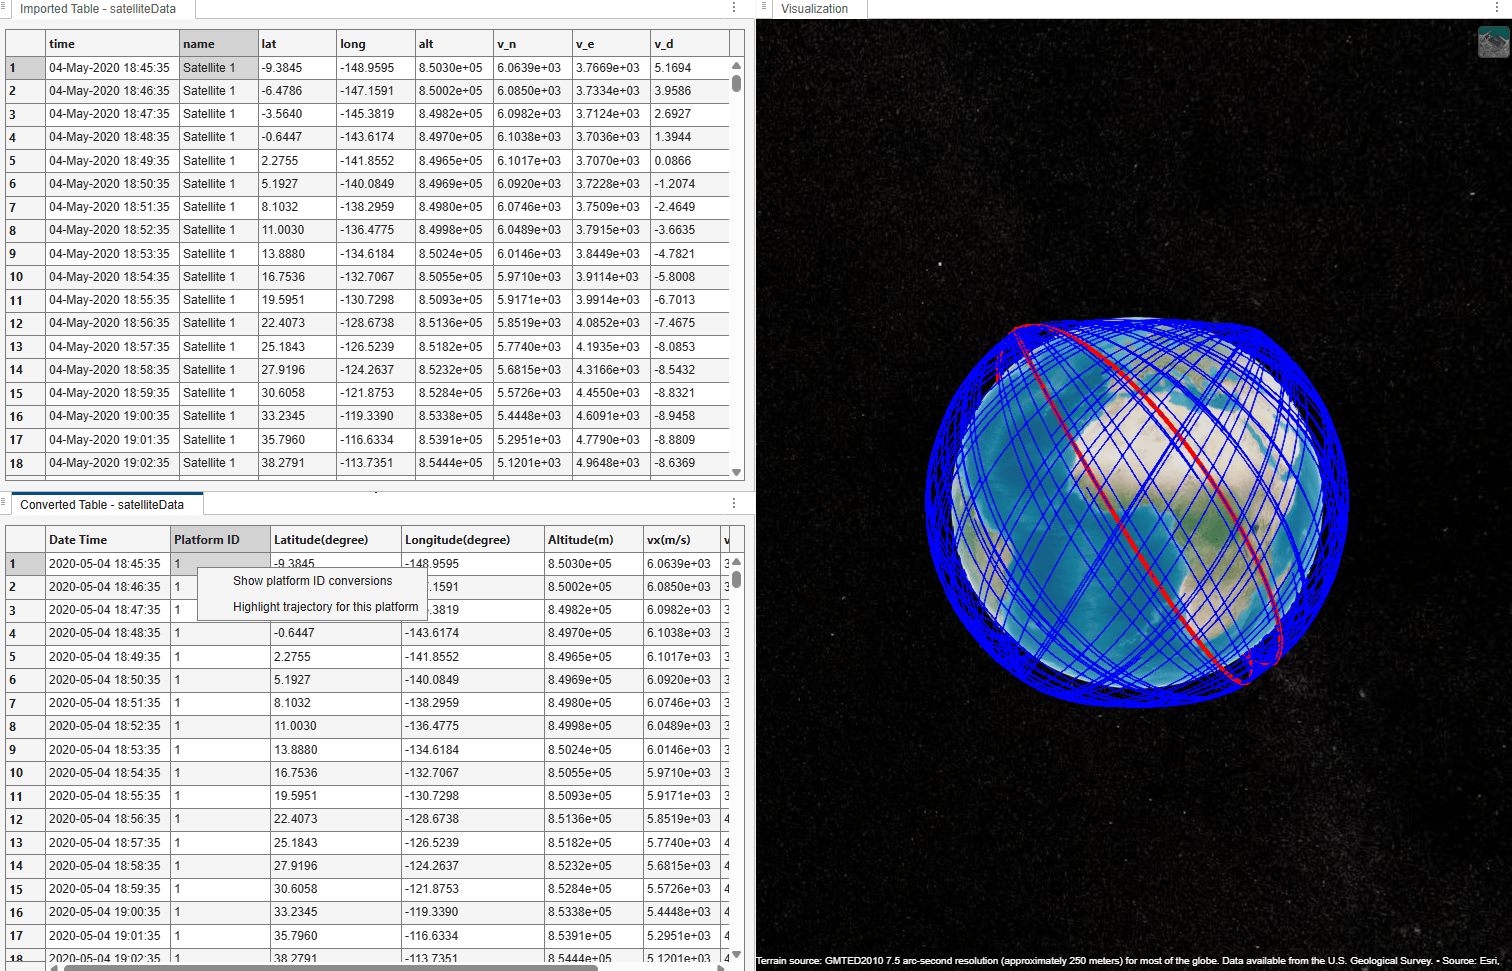Screen dimensions: 1512x971
Task: Click the Imported Table scroll-up arrow
Action: (x=737, y=66)
